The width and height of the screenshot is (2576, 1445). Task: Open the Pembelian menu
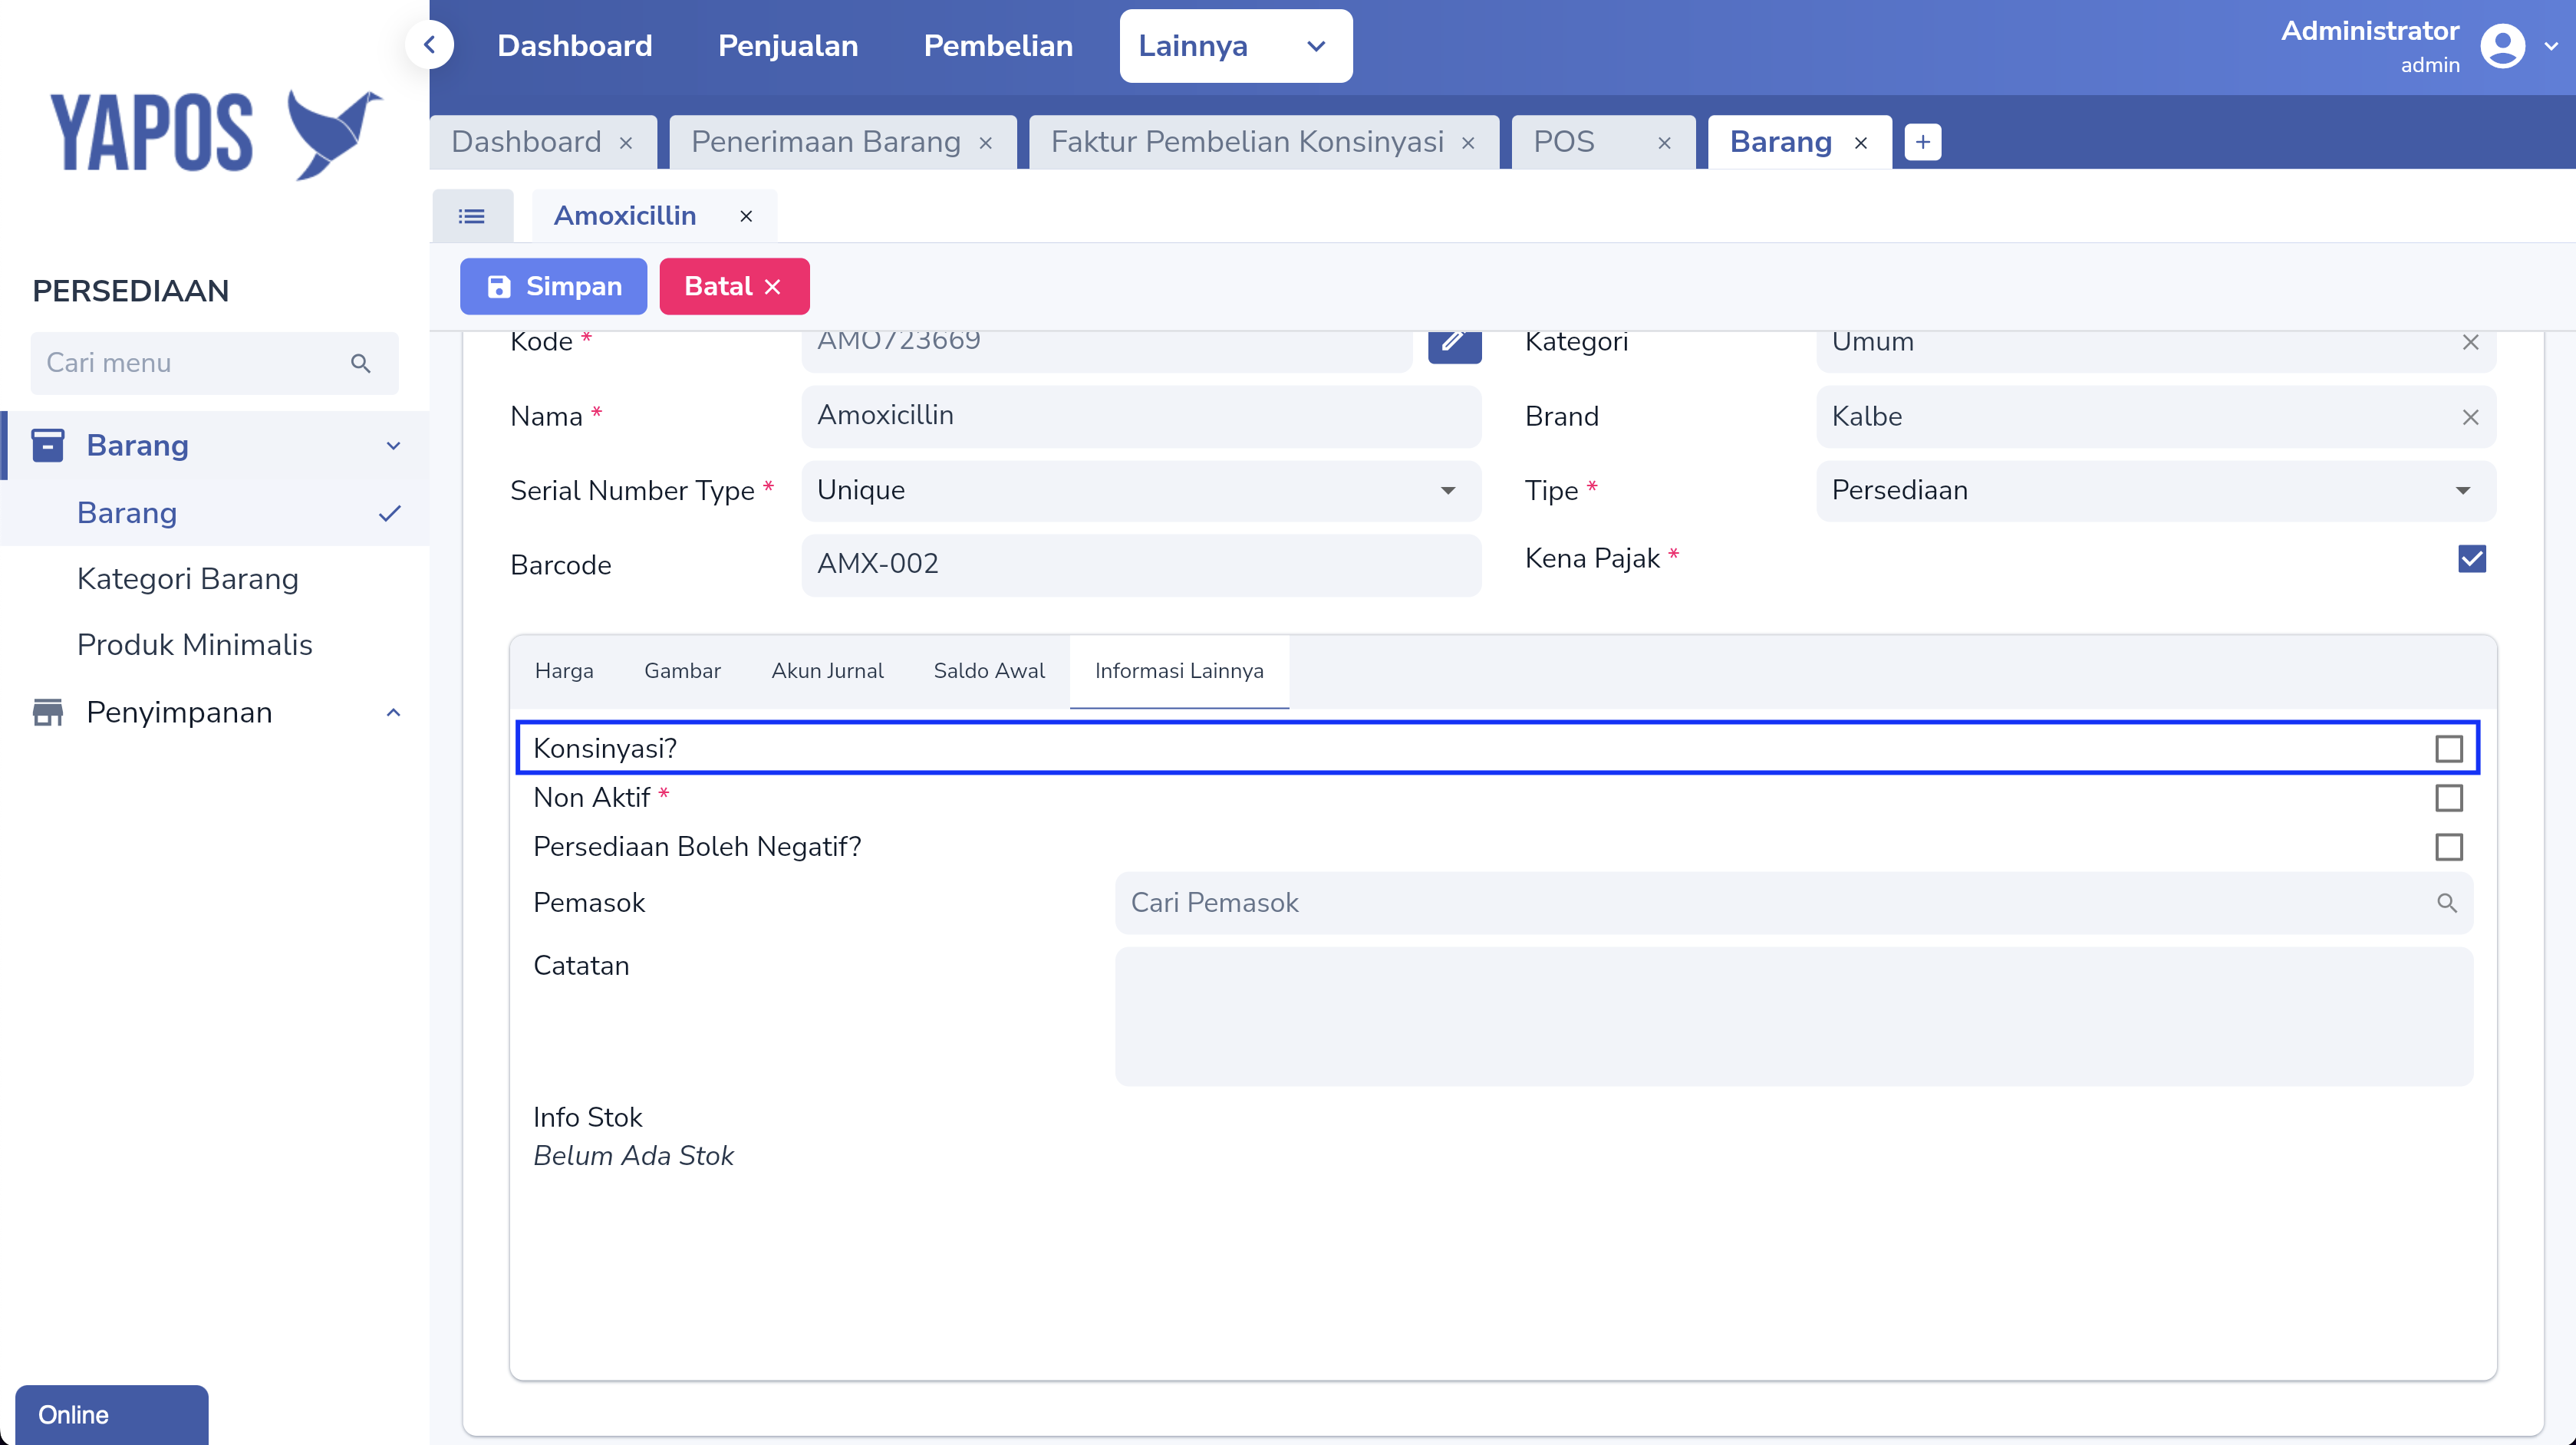(998, 46)
